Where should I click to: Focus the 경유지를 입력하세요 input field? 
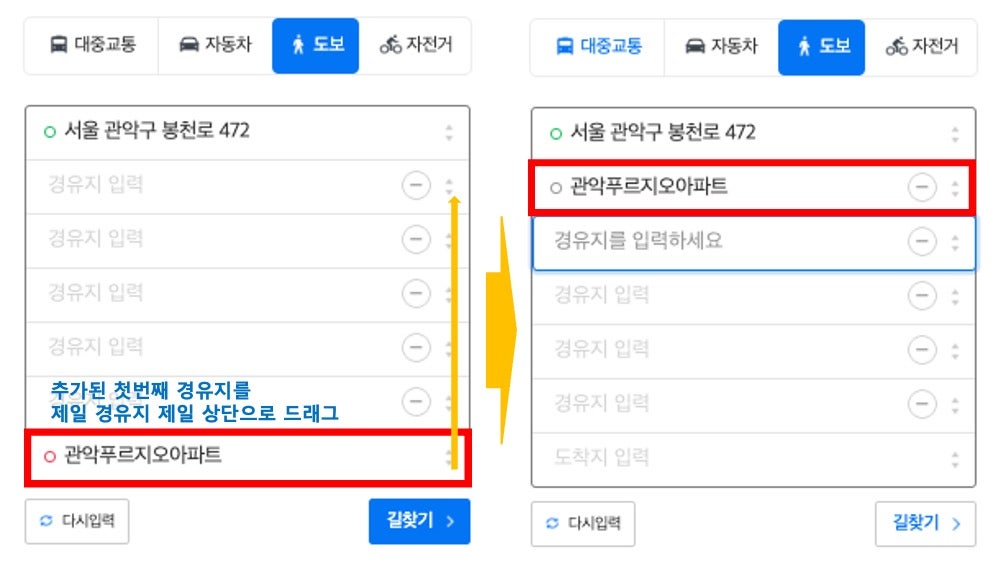[x=717, y=242]
